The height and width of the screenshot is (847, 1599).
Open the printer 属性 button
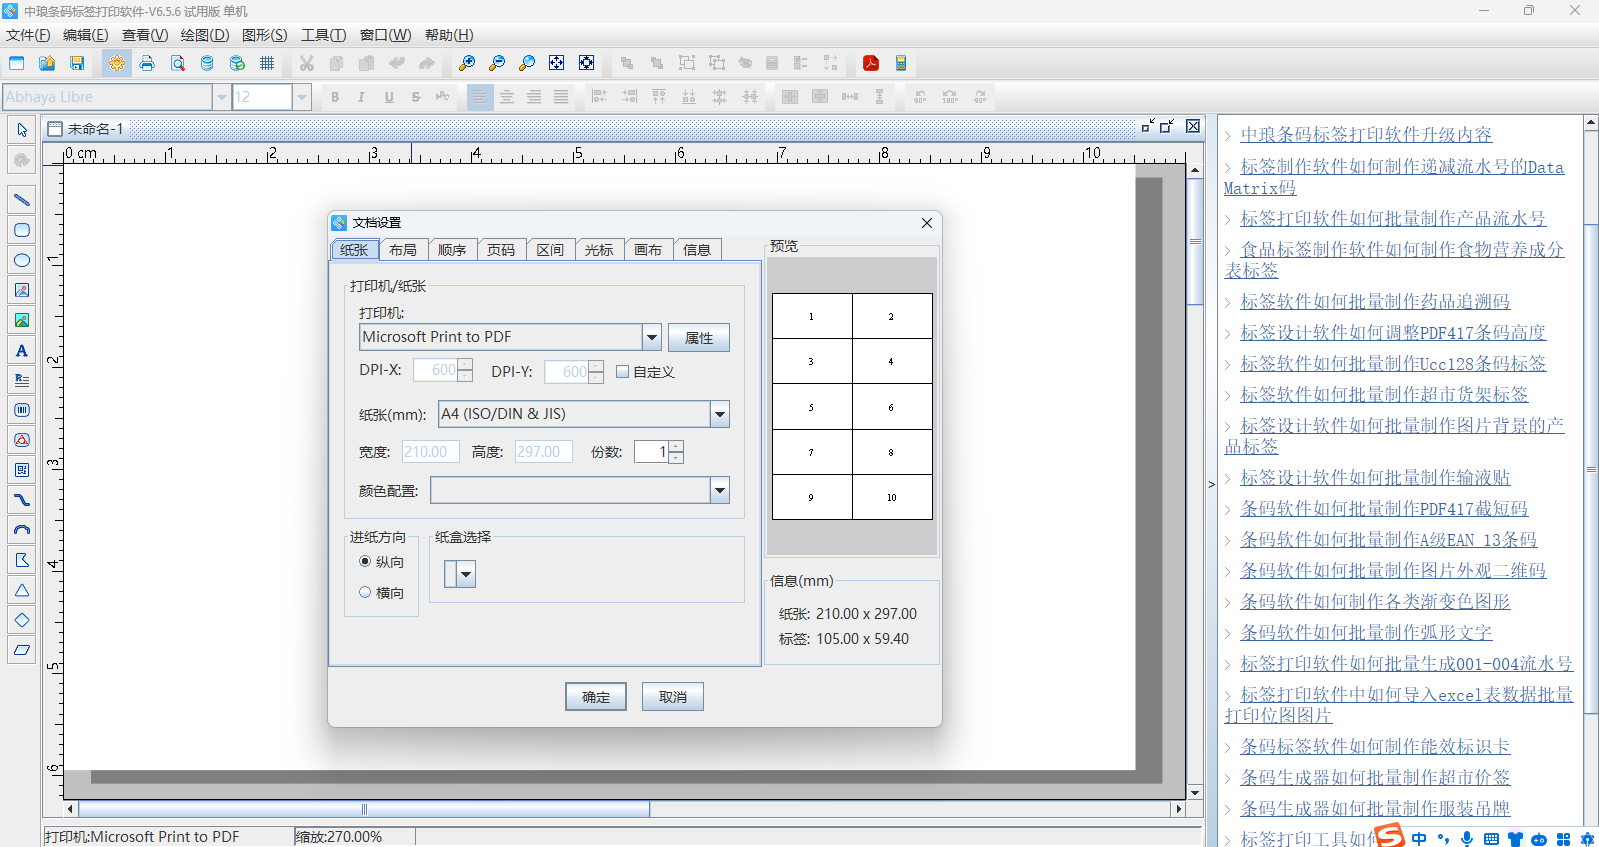[698, 338]
